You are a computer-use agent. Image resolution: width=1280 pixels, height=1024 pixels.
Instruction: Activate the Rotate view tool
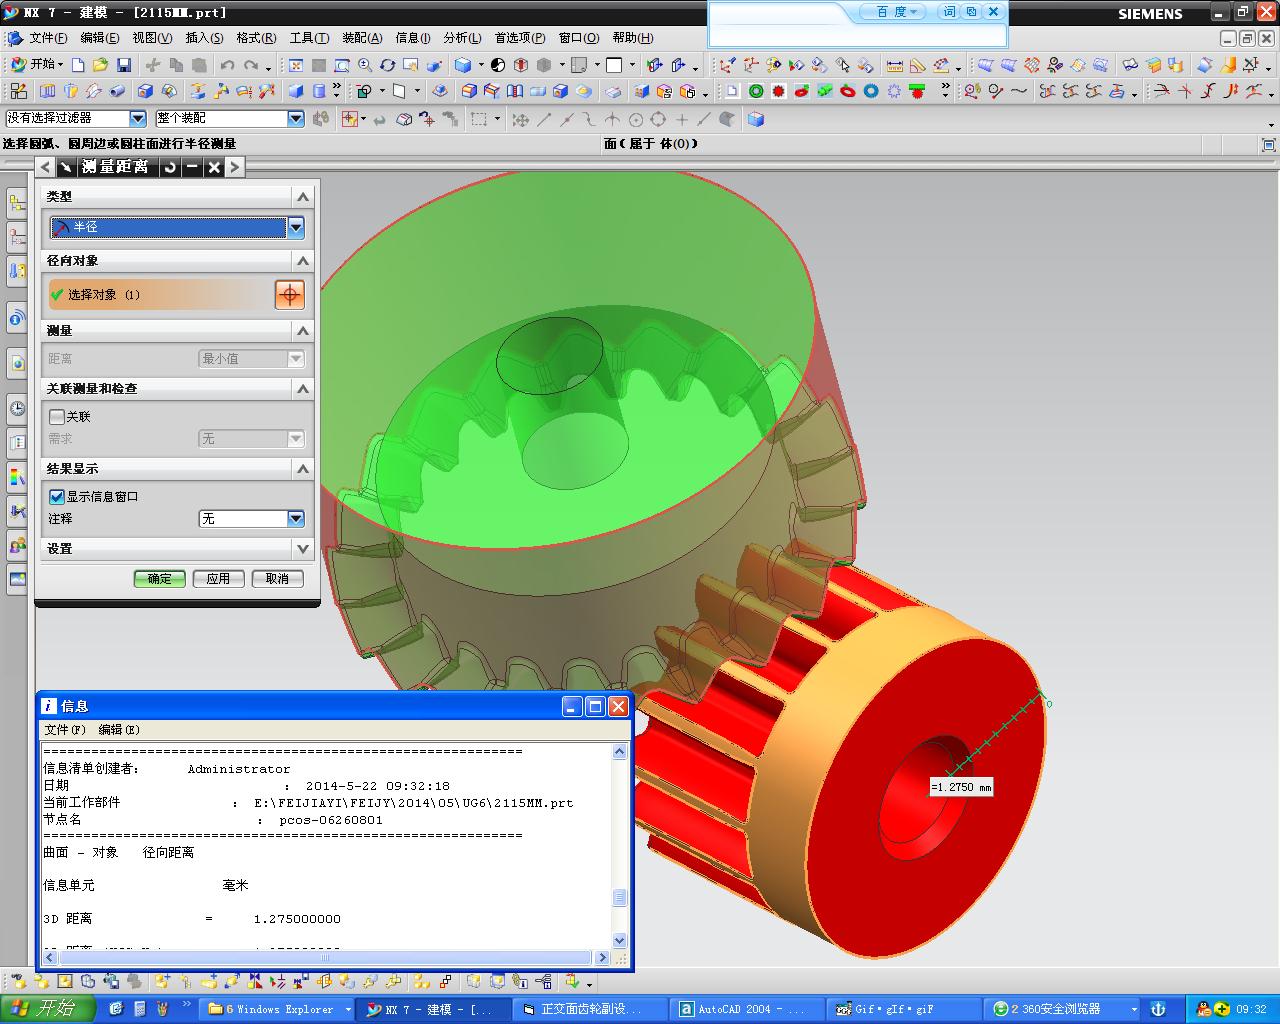click(x=388, y=65)
